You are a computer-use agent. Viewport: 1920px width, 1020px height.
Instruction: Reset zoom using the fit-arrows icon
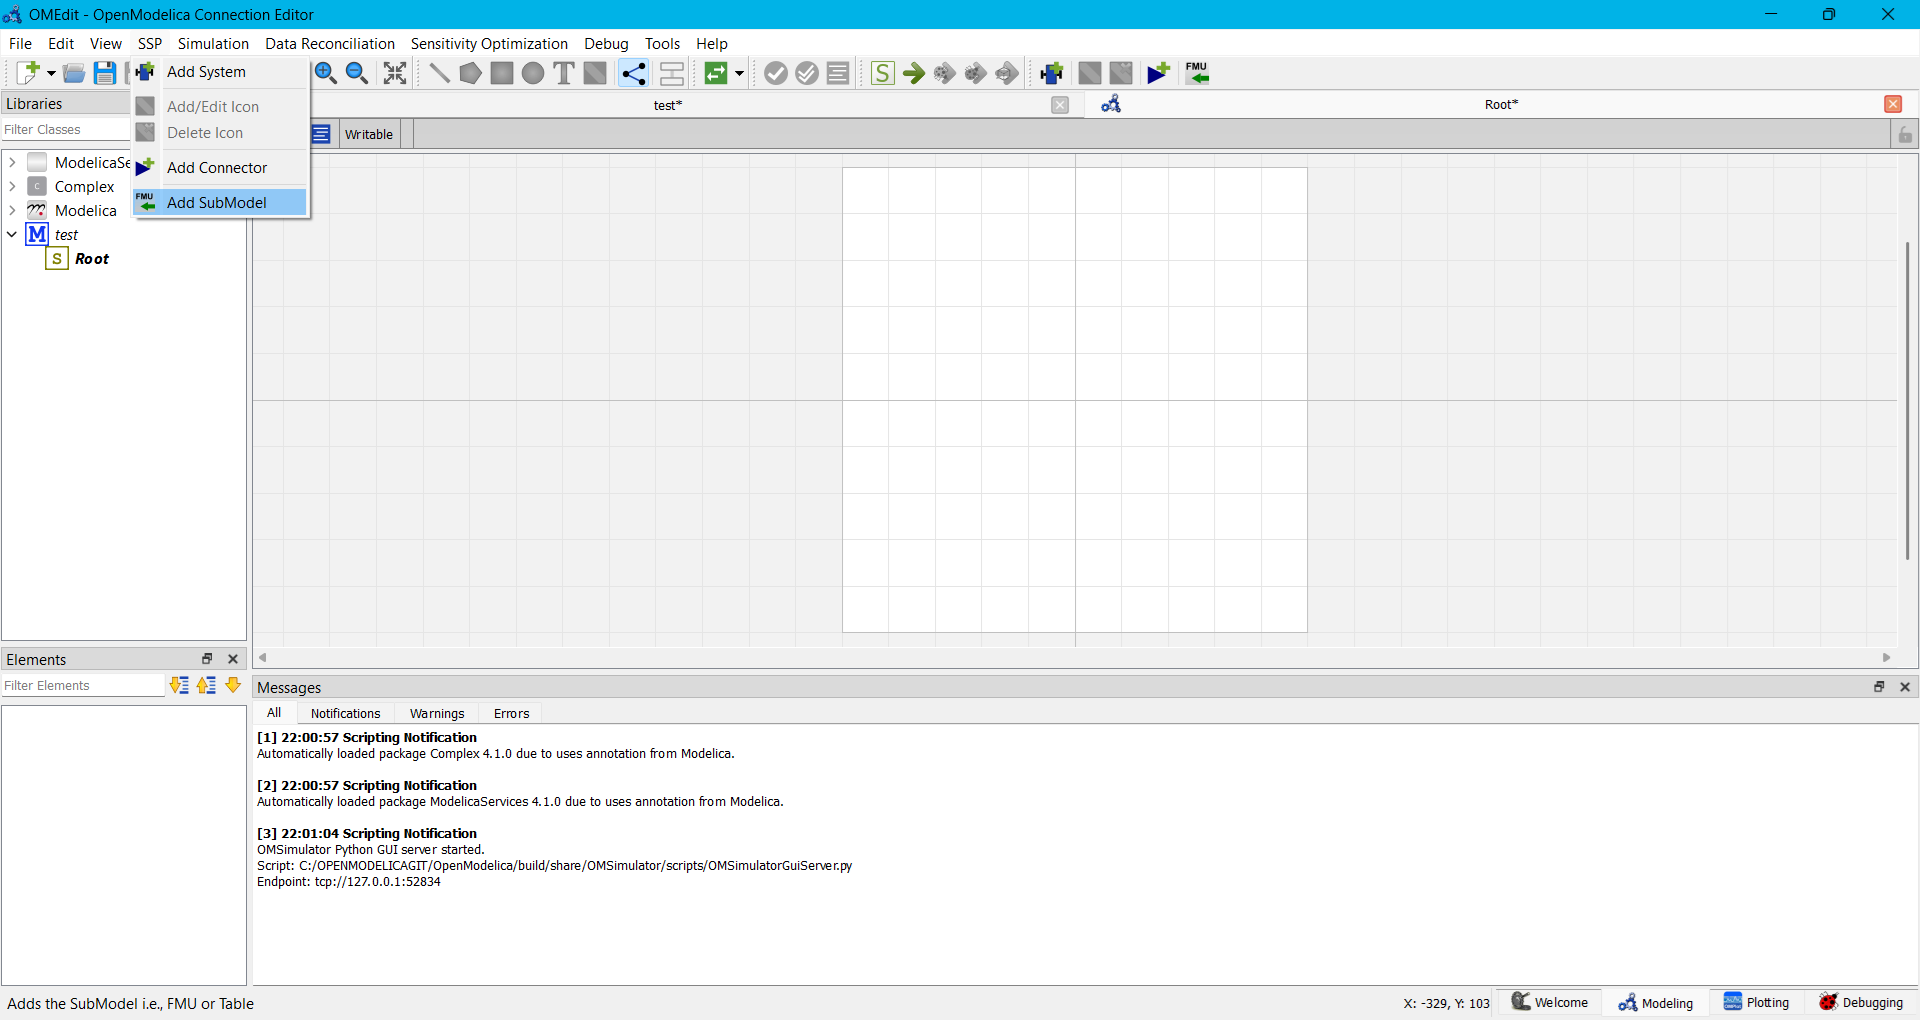coord(395,73)
